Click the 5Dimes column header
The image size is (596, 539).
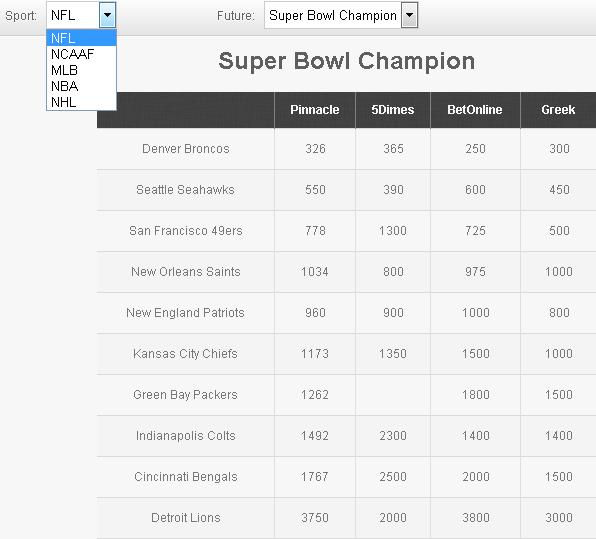click(x=393, y=110)
